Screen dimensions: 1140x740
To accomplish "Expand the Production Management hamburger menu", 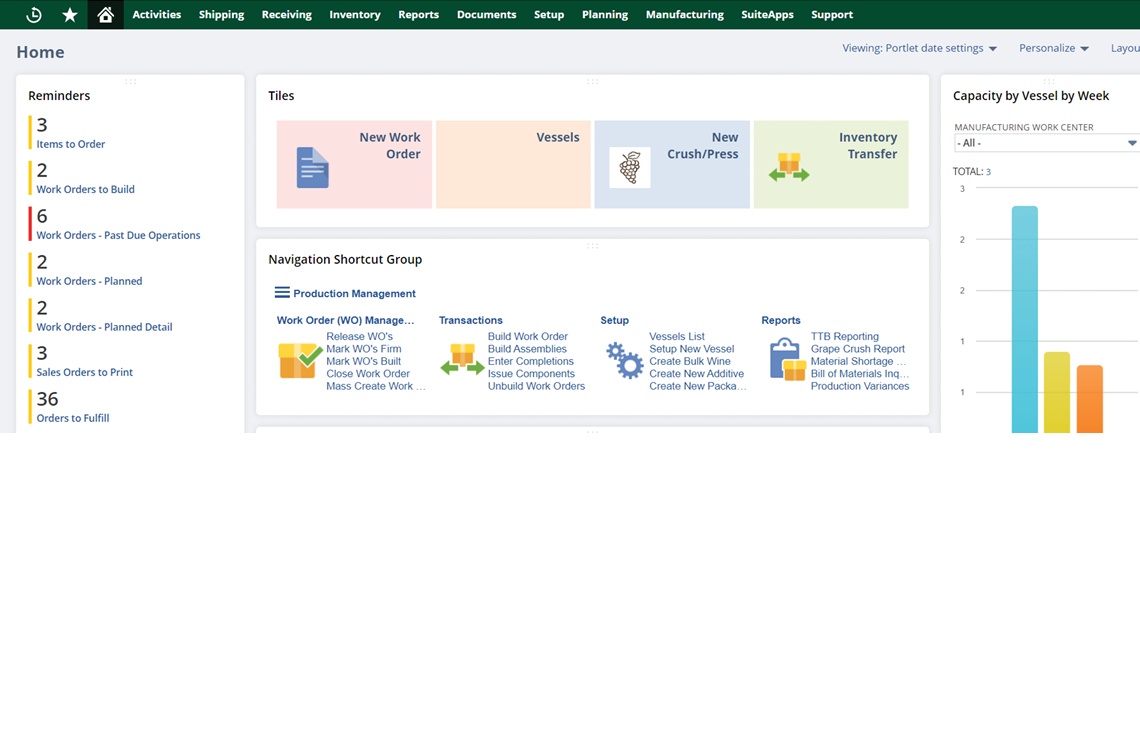I will [282, 293].
